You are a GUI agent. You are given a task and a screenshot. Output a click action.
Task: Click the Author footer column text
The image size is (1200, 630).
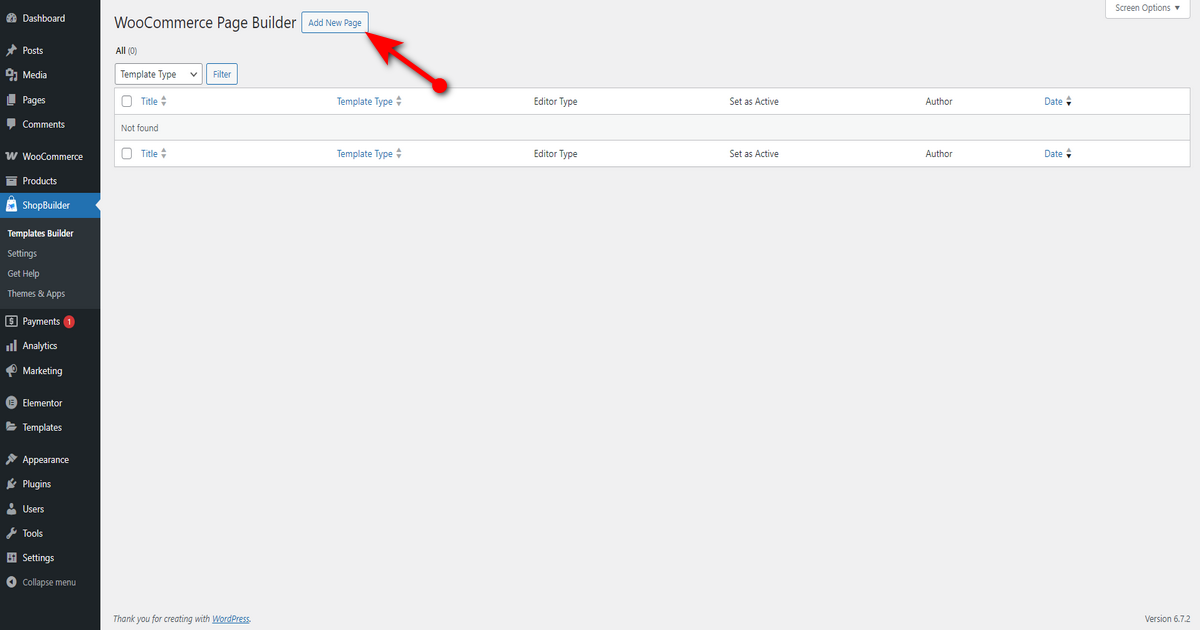point(939,154)
